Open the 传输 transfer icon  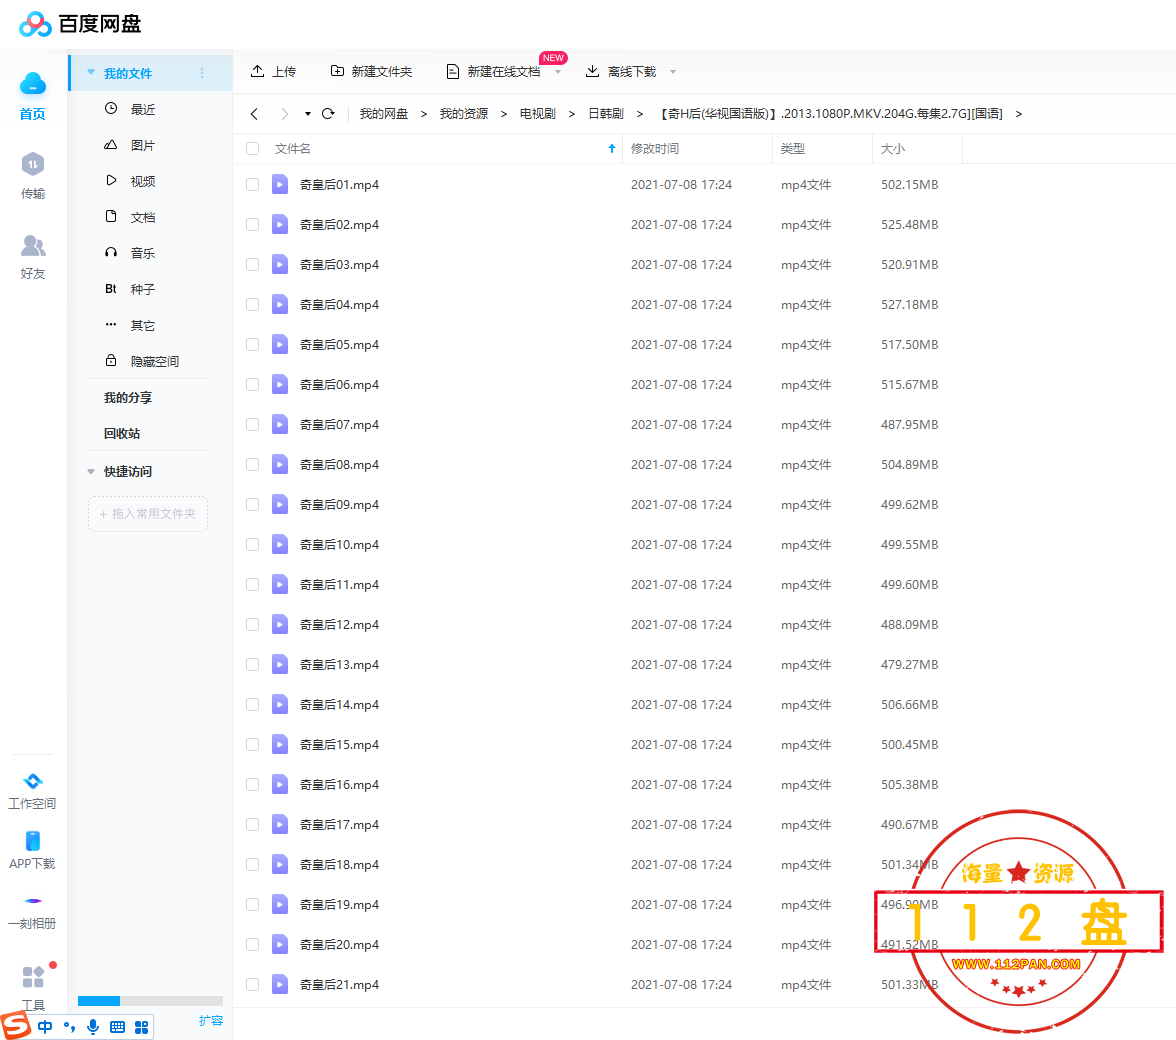[x=32, y=164]
